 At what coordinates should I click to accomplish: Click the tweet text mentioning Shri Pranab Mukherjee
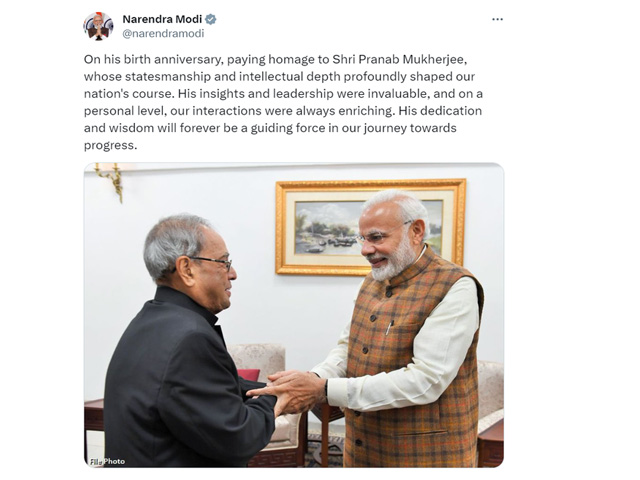[283, 102]
